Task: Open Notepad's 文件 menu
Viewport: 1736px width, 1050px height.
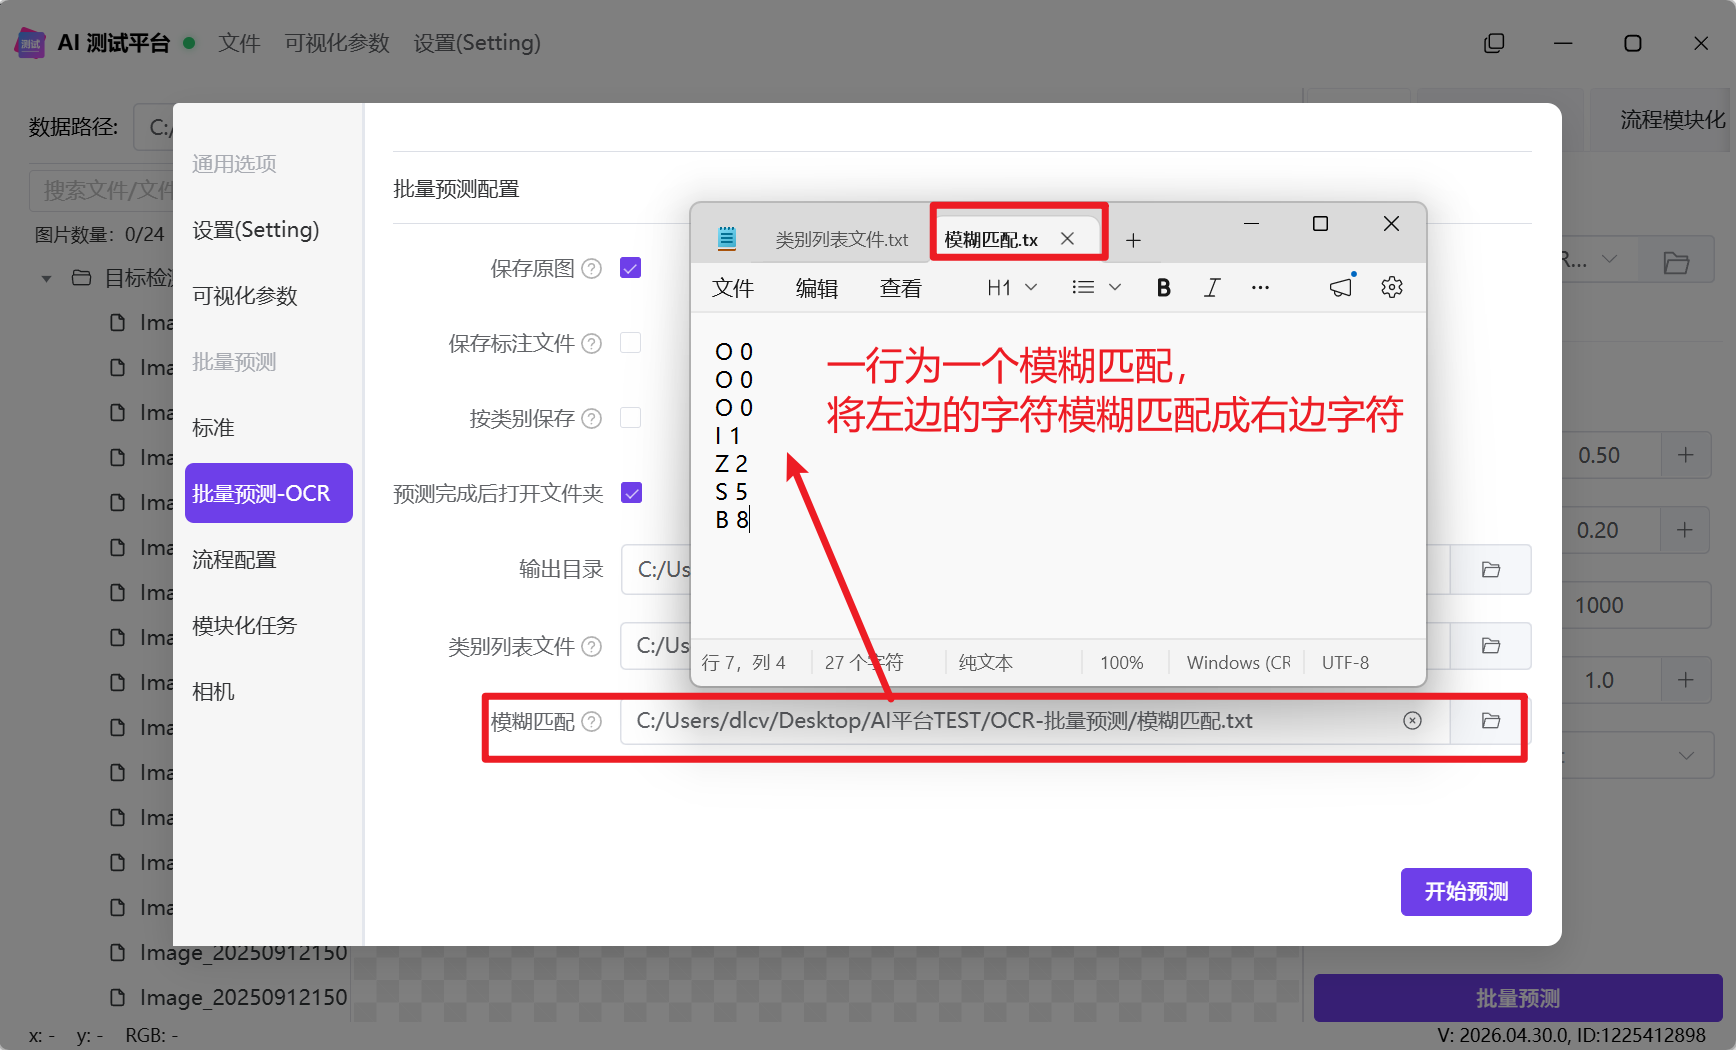Action: click(733, 288)
